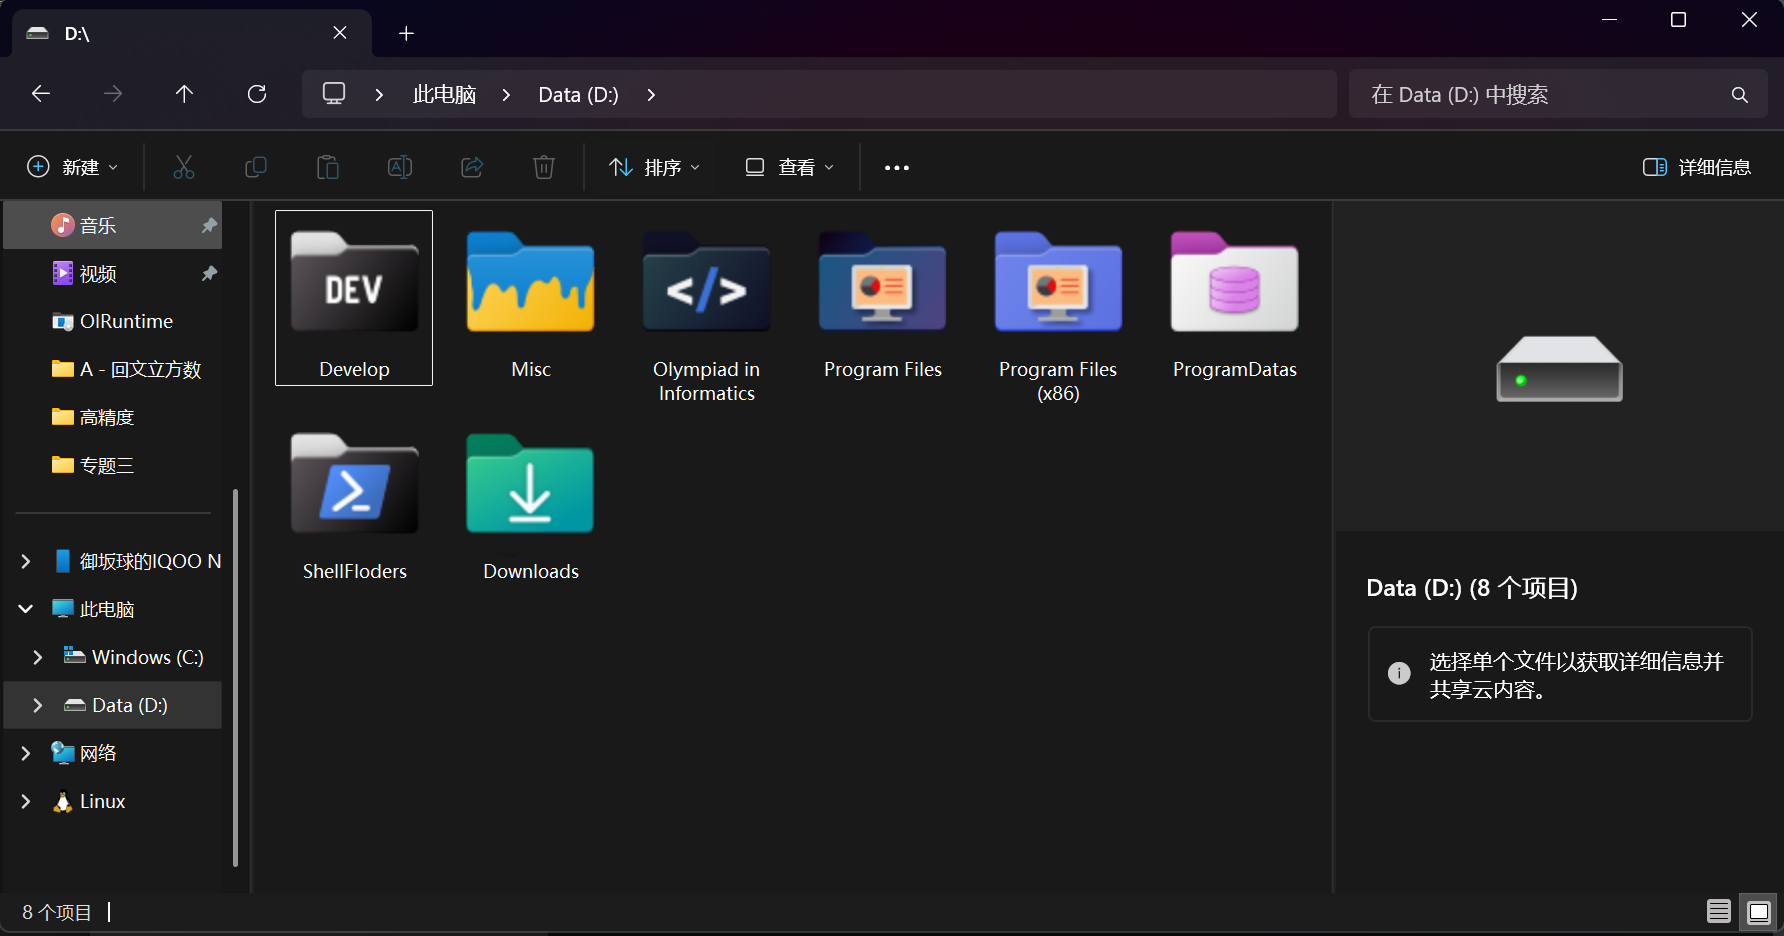Close the D:\ tab
The image size is (1784, 936).
point(340,33)
